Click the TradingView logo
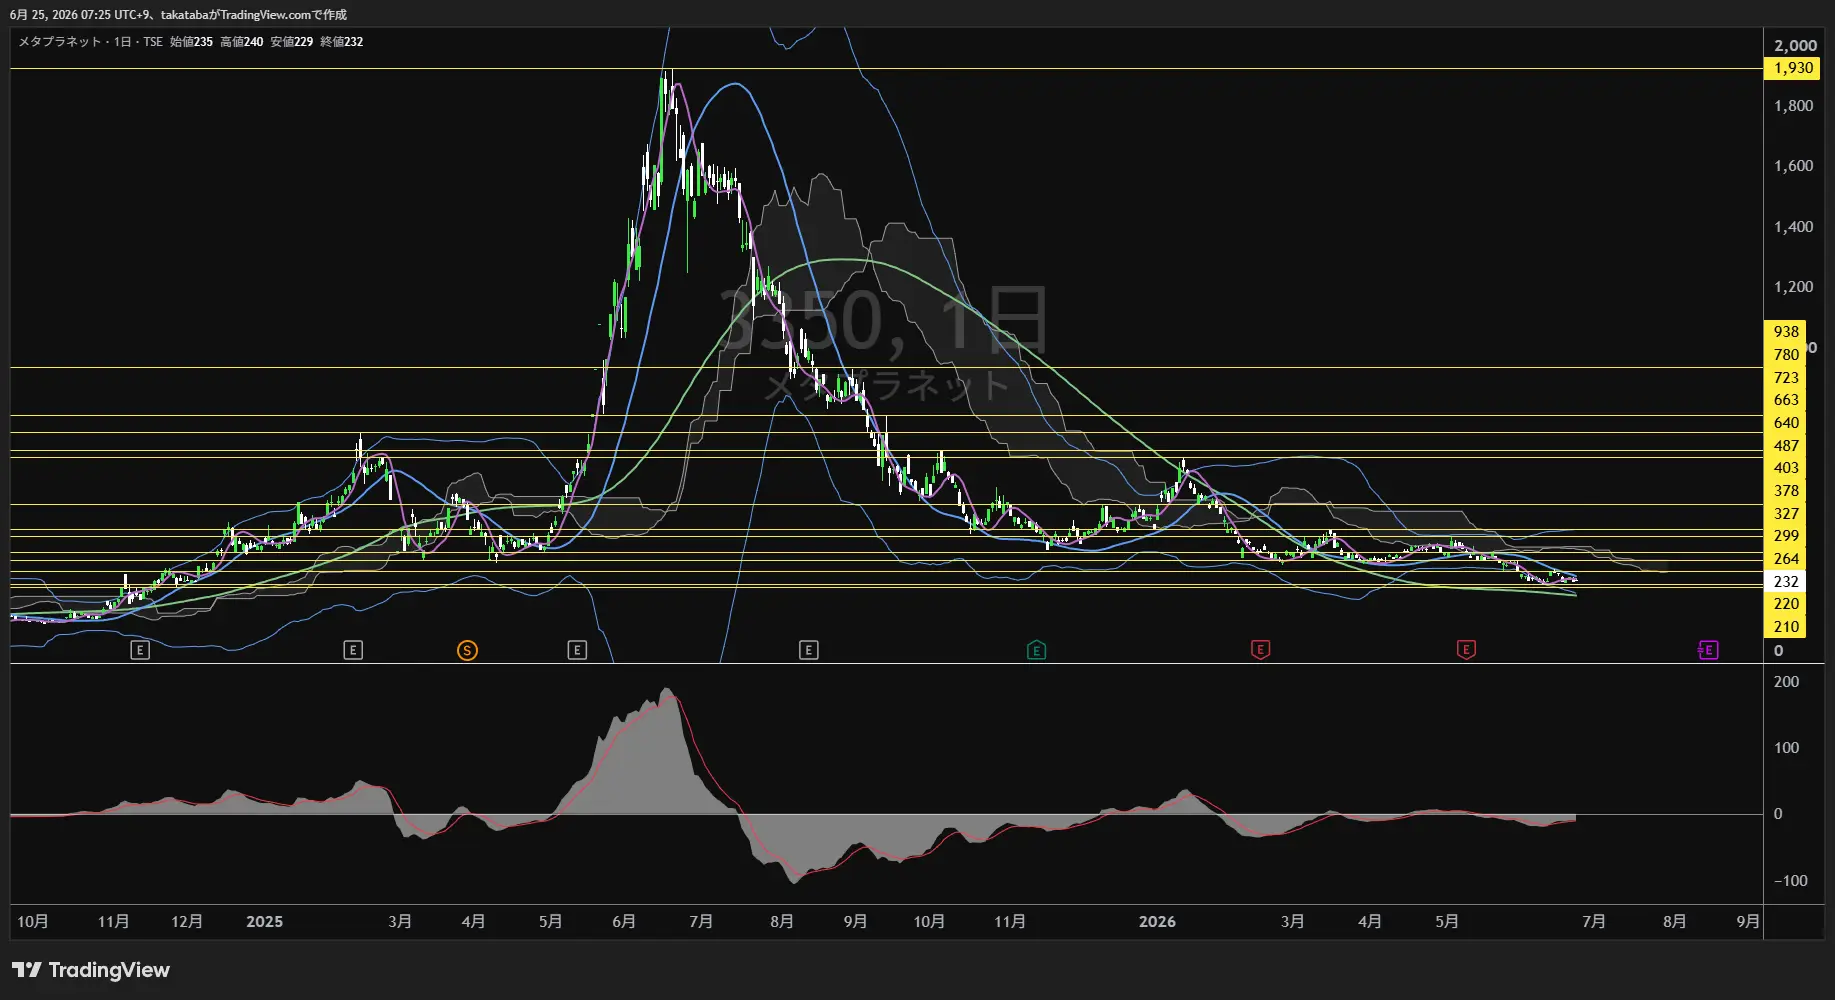This screenshot has width=1835, height=1000. click(x=91, y=970)
